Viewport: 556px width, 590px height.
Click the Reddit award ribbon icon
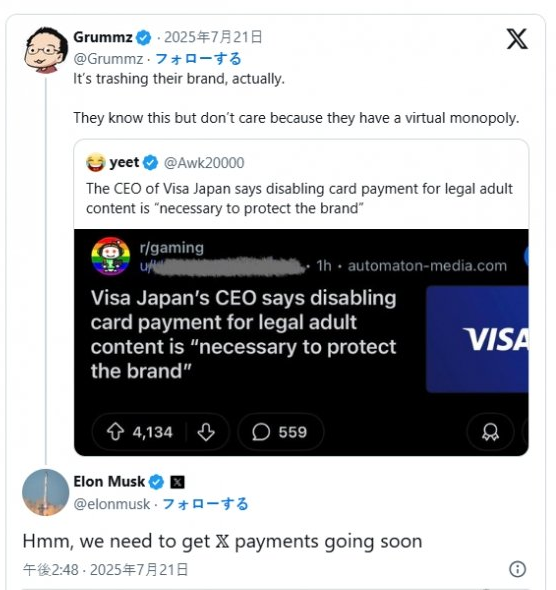coord(490,432)
